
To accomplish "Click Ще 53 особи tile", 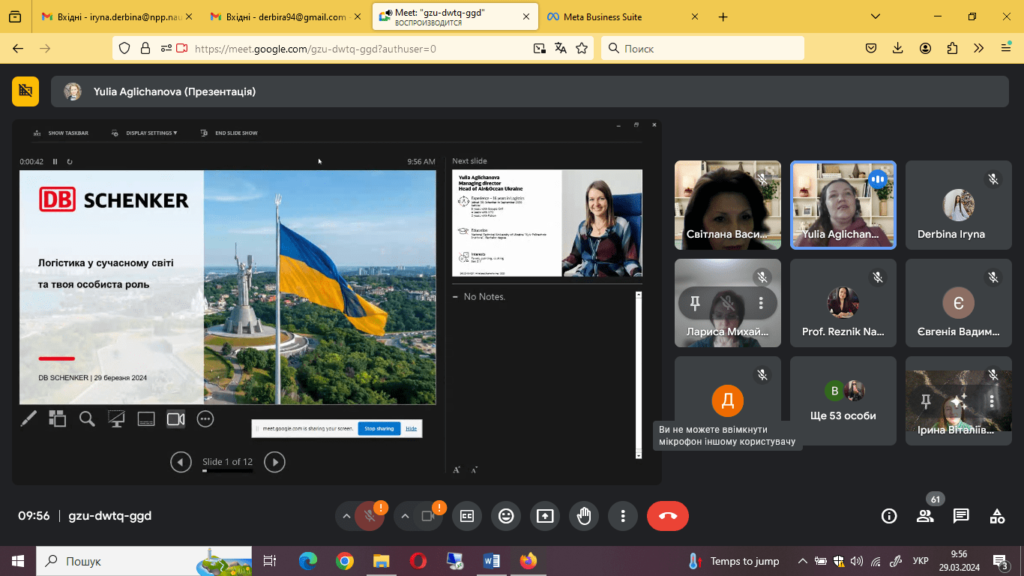I will tap(843, 401).
